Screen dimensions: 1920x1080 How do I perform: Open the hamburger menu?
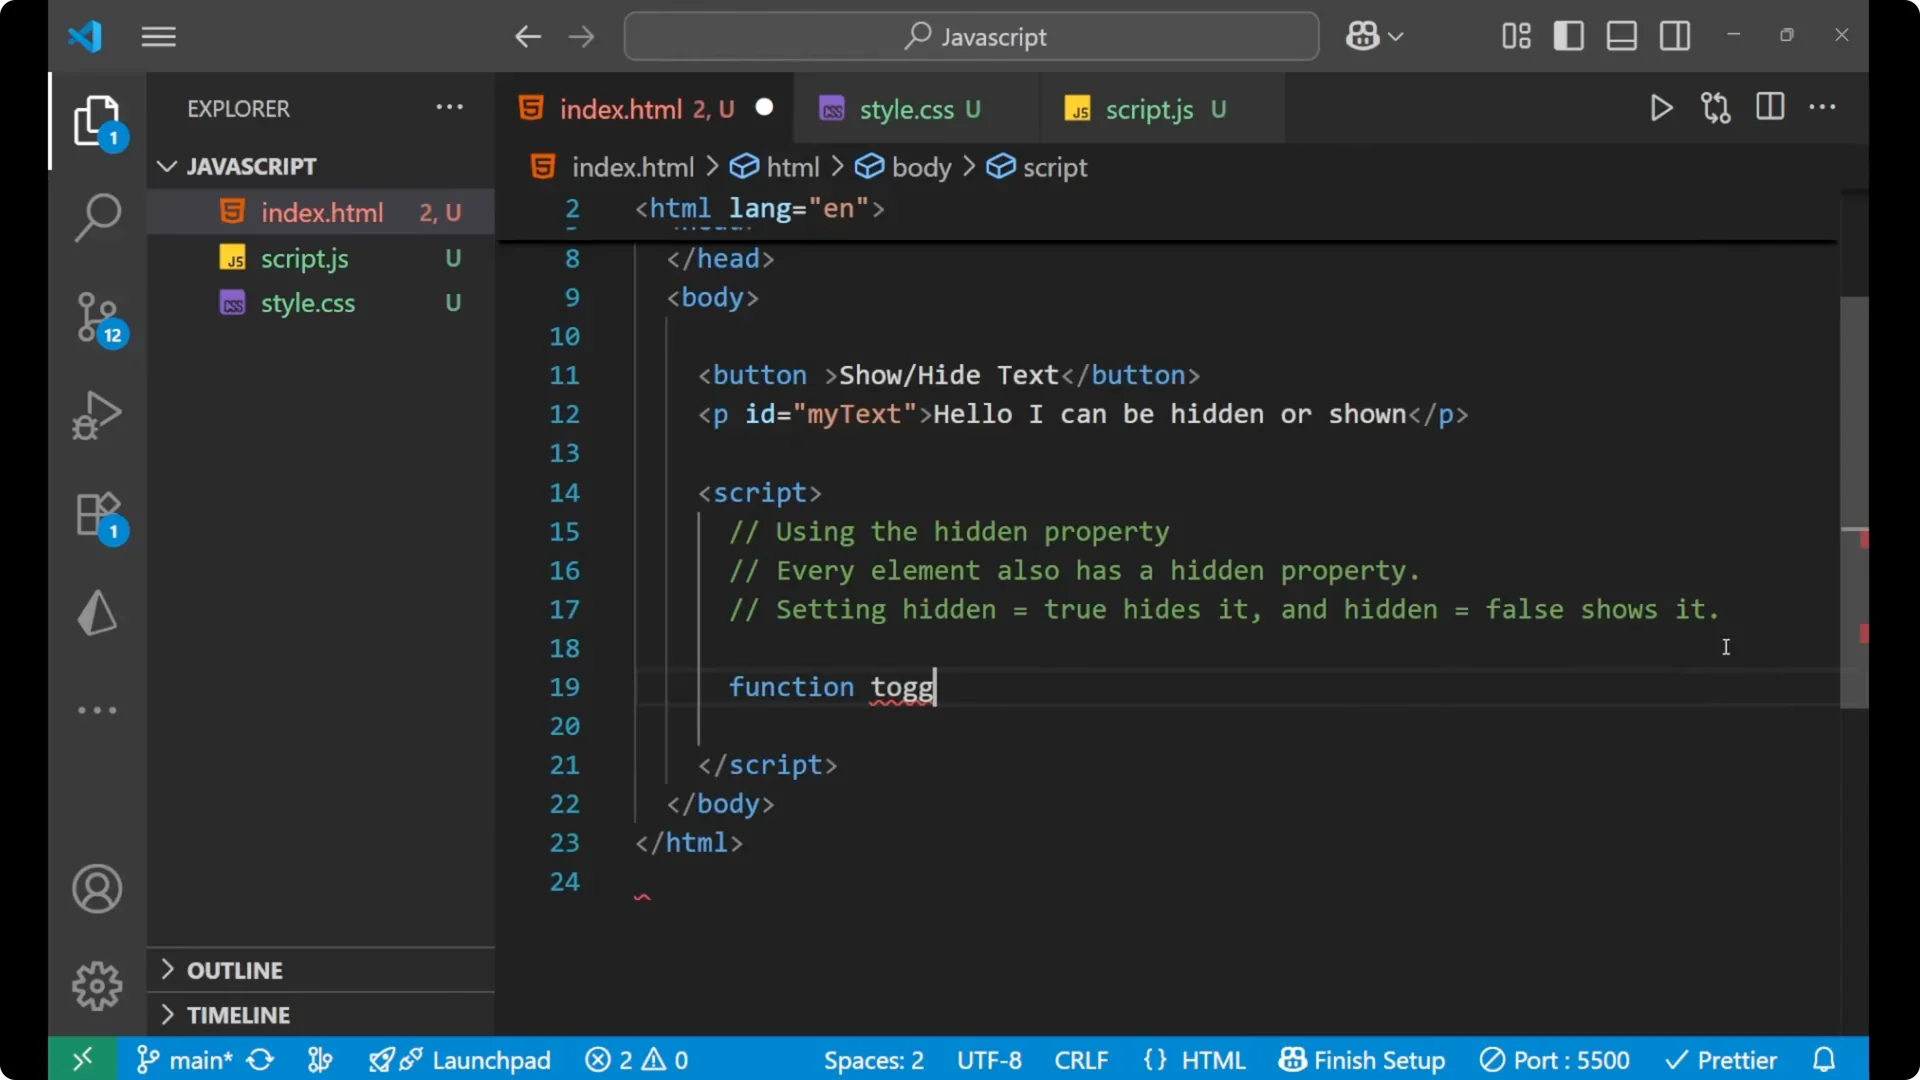point(158,37)
